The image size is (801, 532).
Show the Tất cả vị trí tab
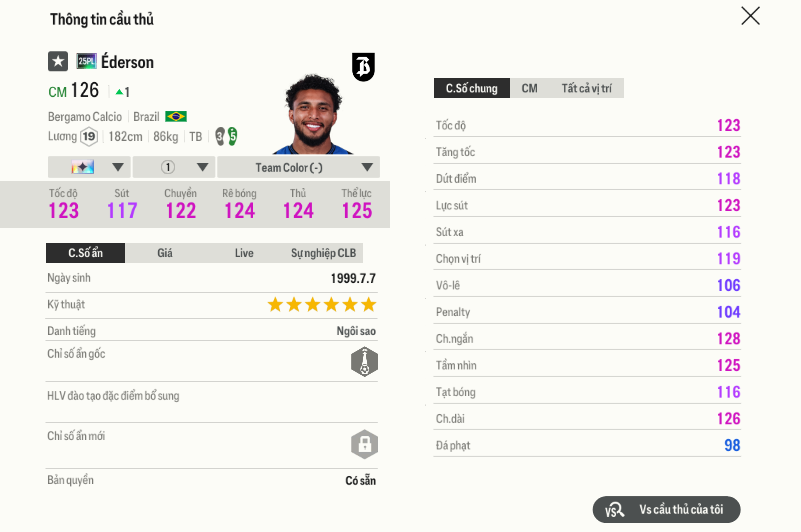(x=587, y=89)
